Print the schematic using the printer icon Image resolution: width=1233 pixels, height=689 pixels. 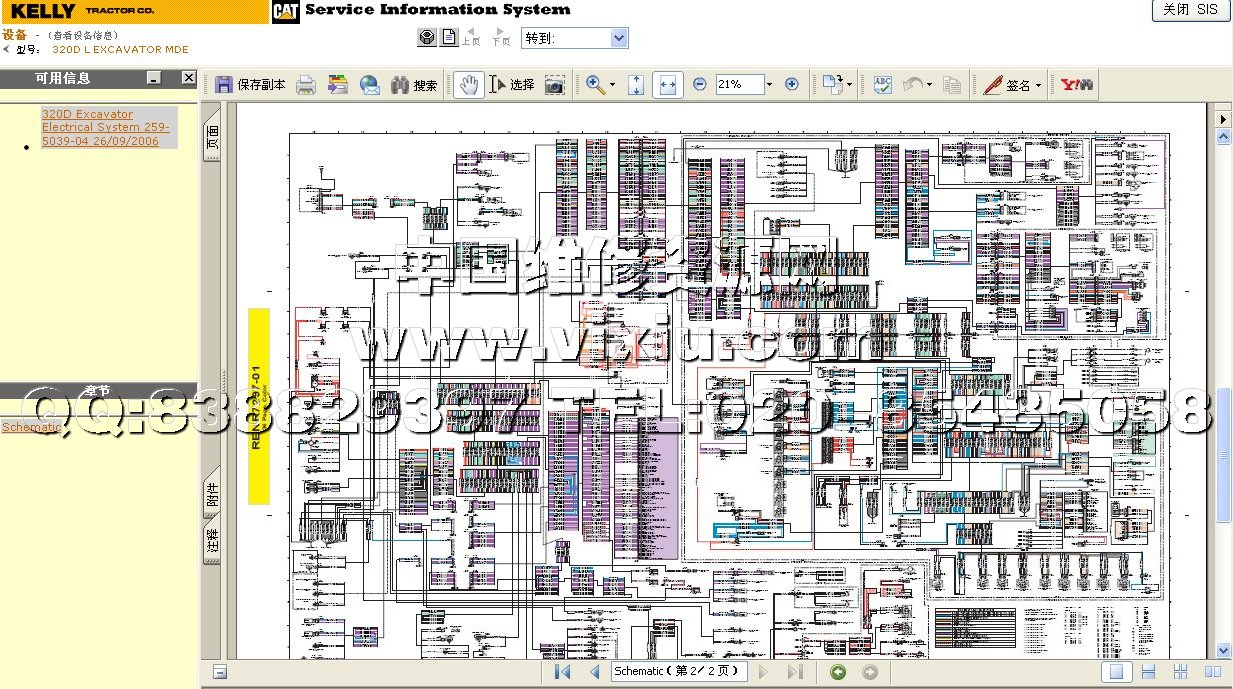click(x=306, y=85)
